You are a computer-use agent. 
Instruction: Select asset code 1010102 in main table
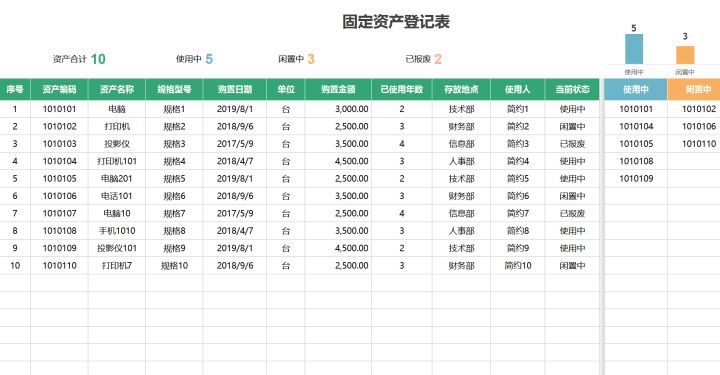coord(59,127)
